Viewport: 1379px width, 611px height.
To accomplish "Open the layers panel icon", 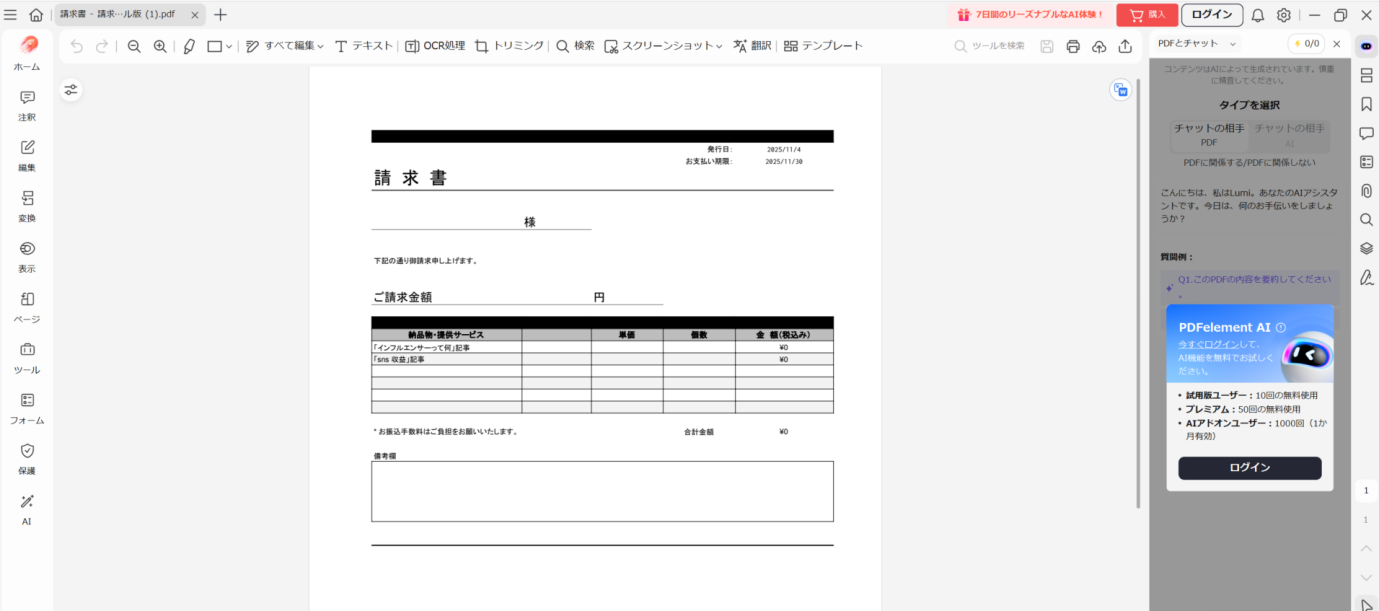I will click(x=1366, y=248).
